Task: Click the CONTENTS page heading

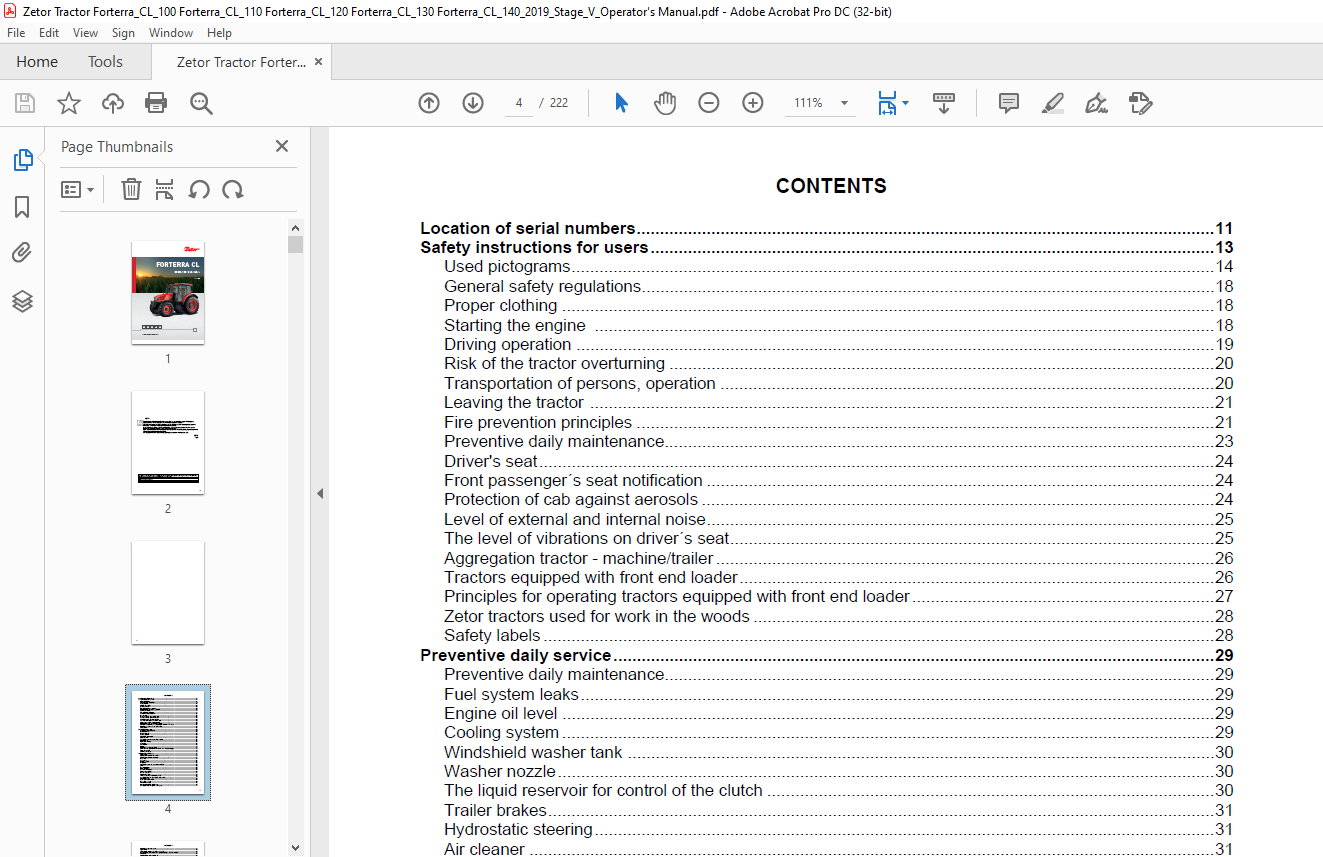Action: (x=831, y=186)
